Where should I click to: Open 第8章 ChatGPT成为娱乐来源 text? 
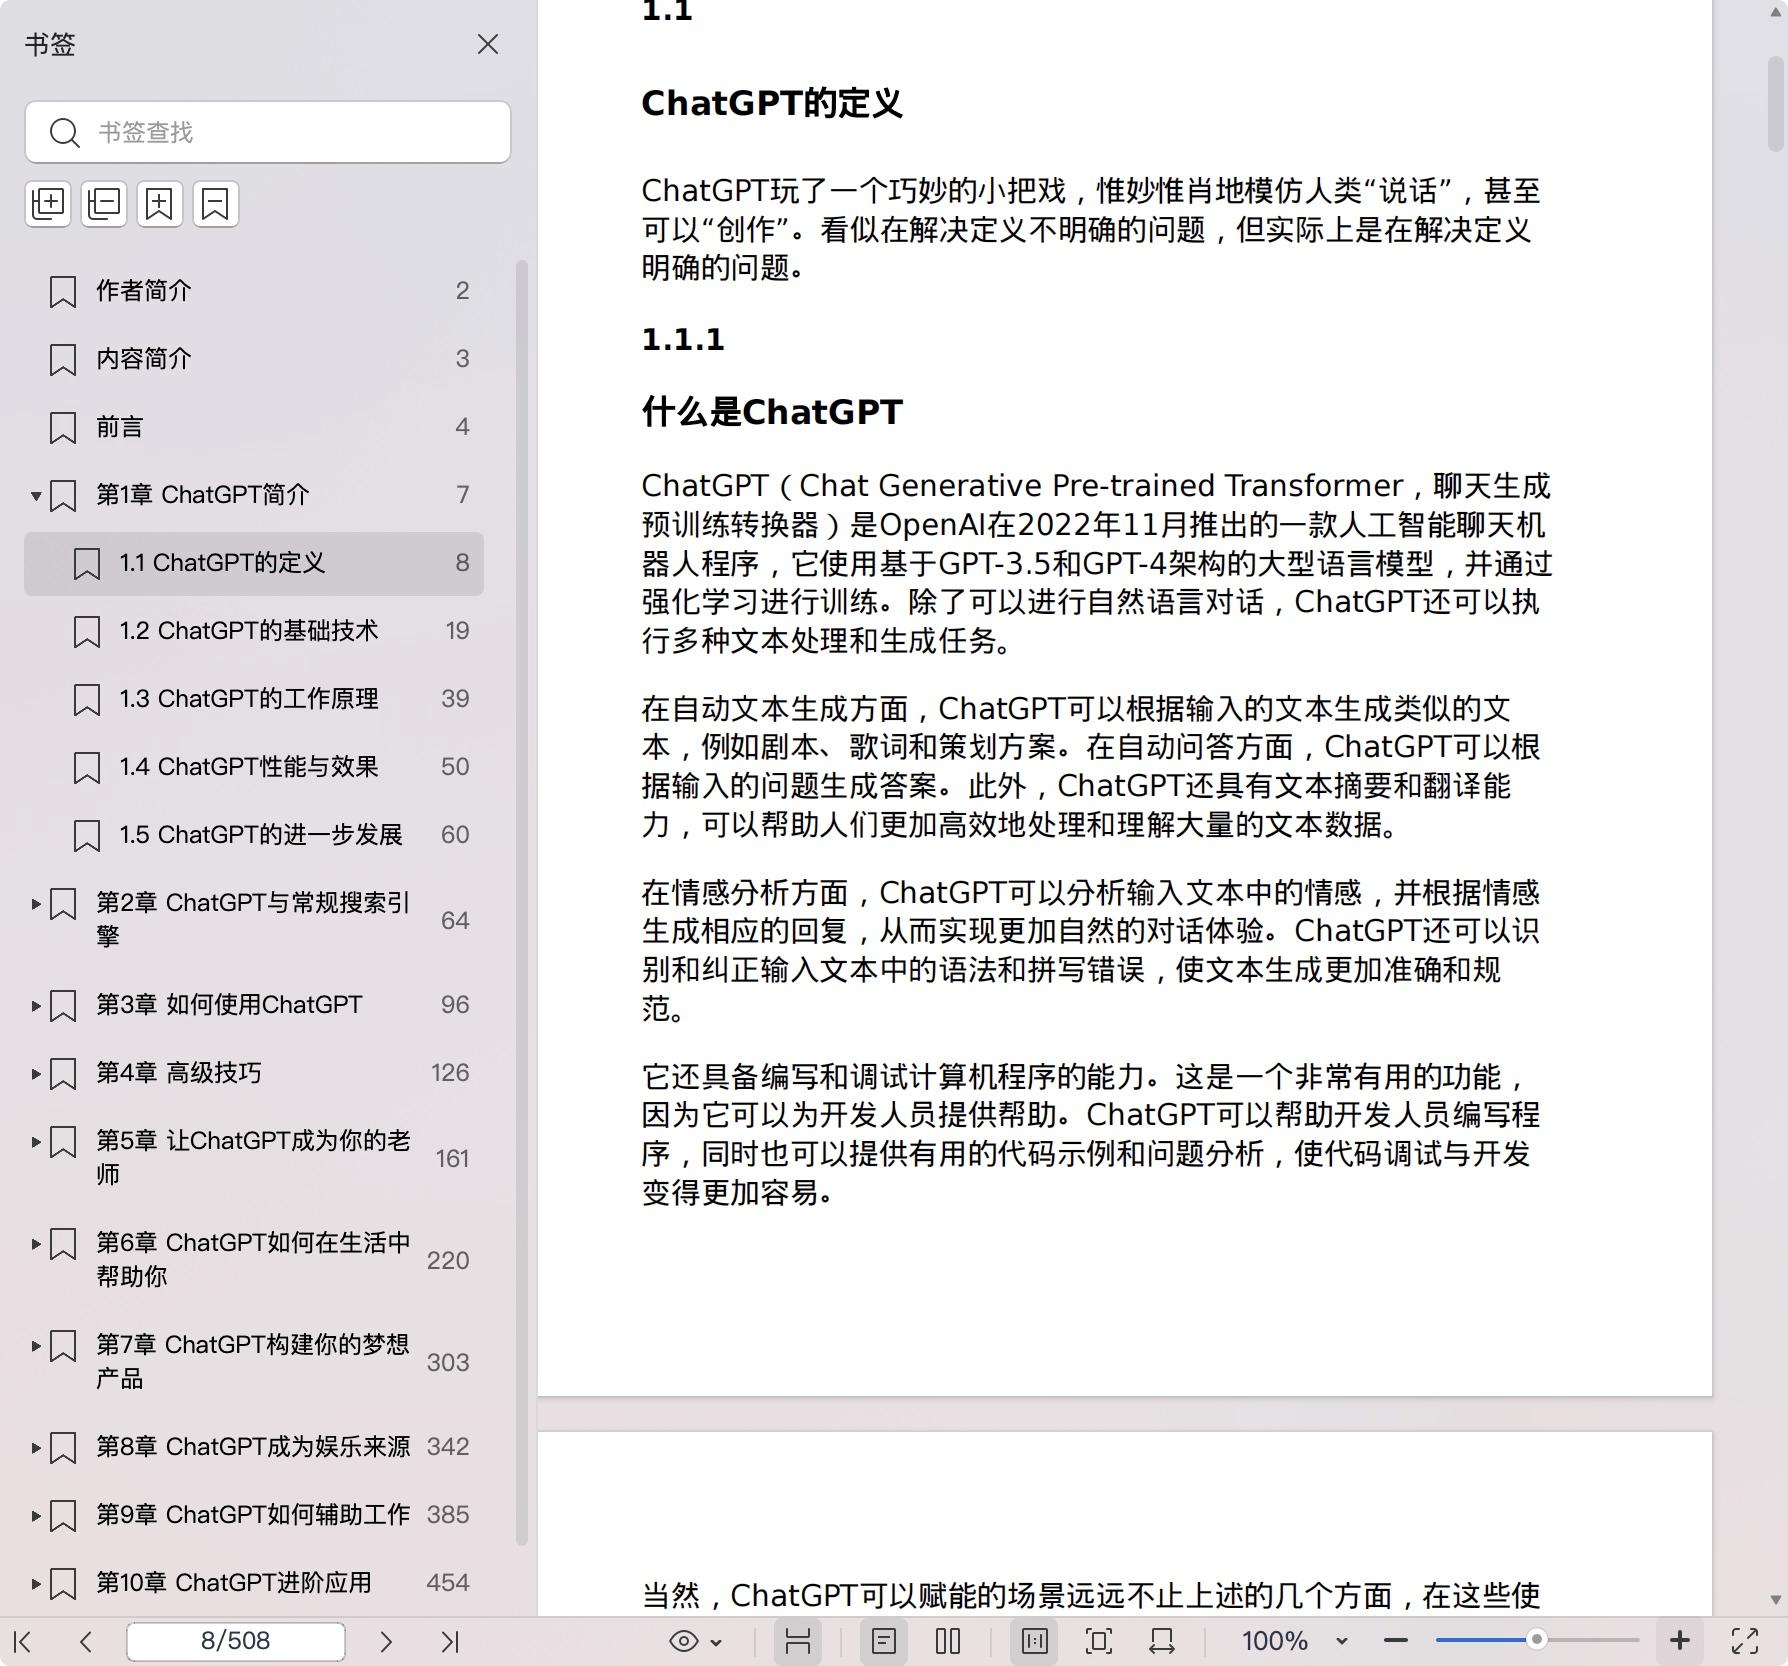[253, 1447]
